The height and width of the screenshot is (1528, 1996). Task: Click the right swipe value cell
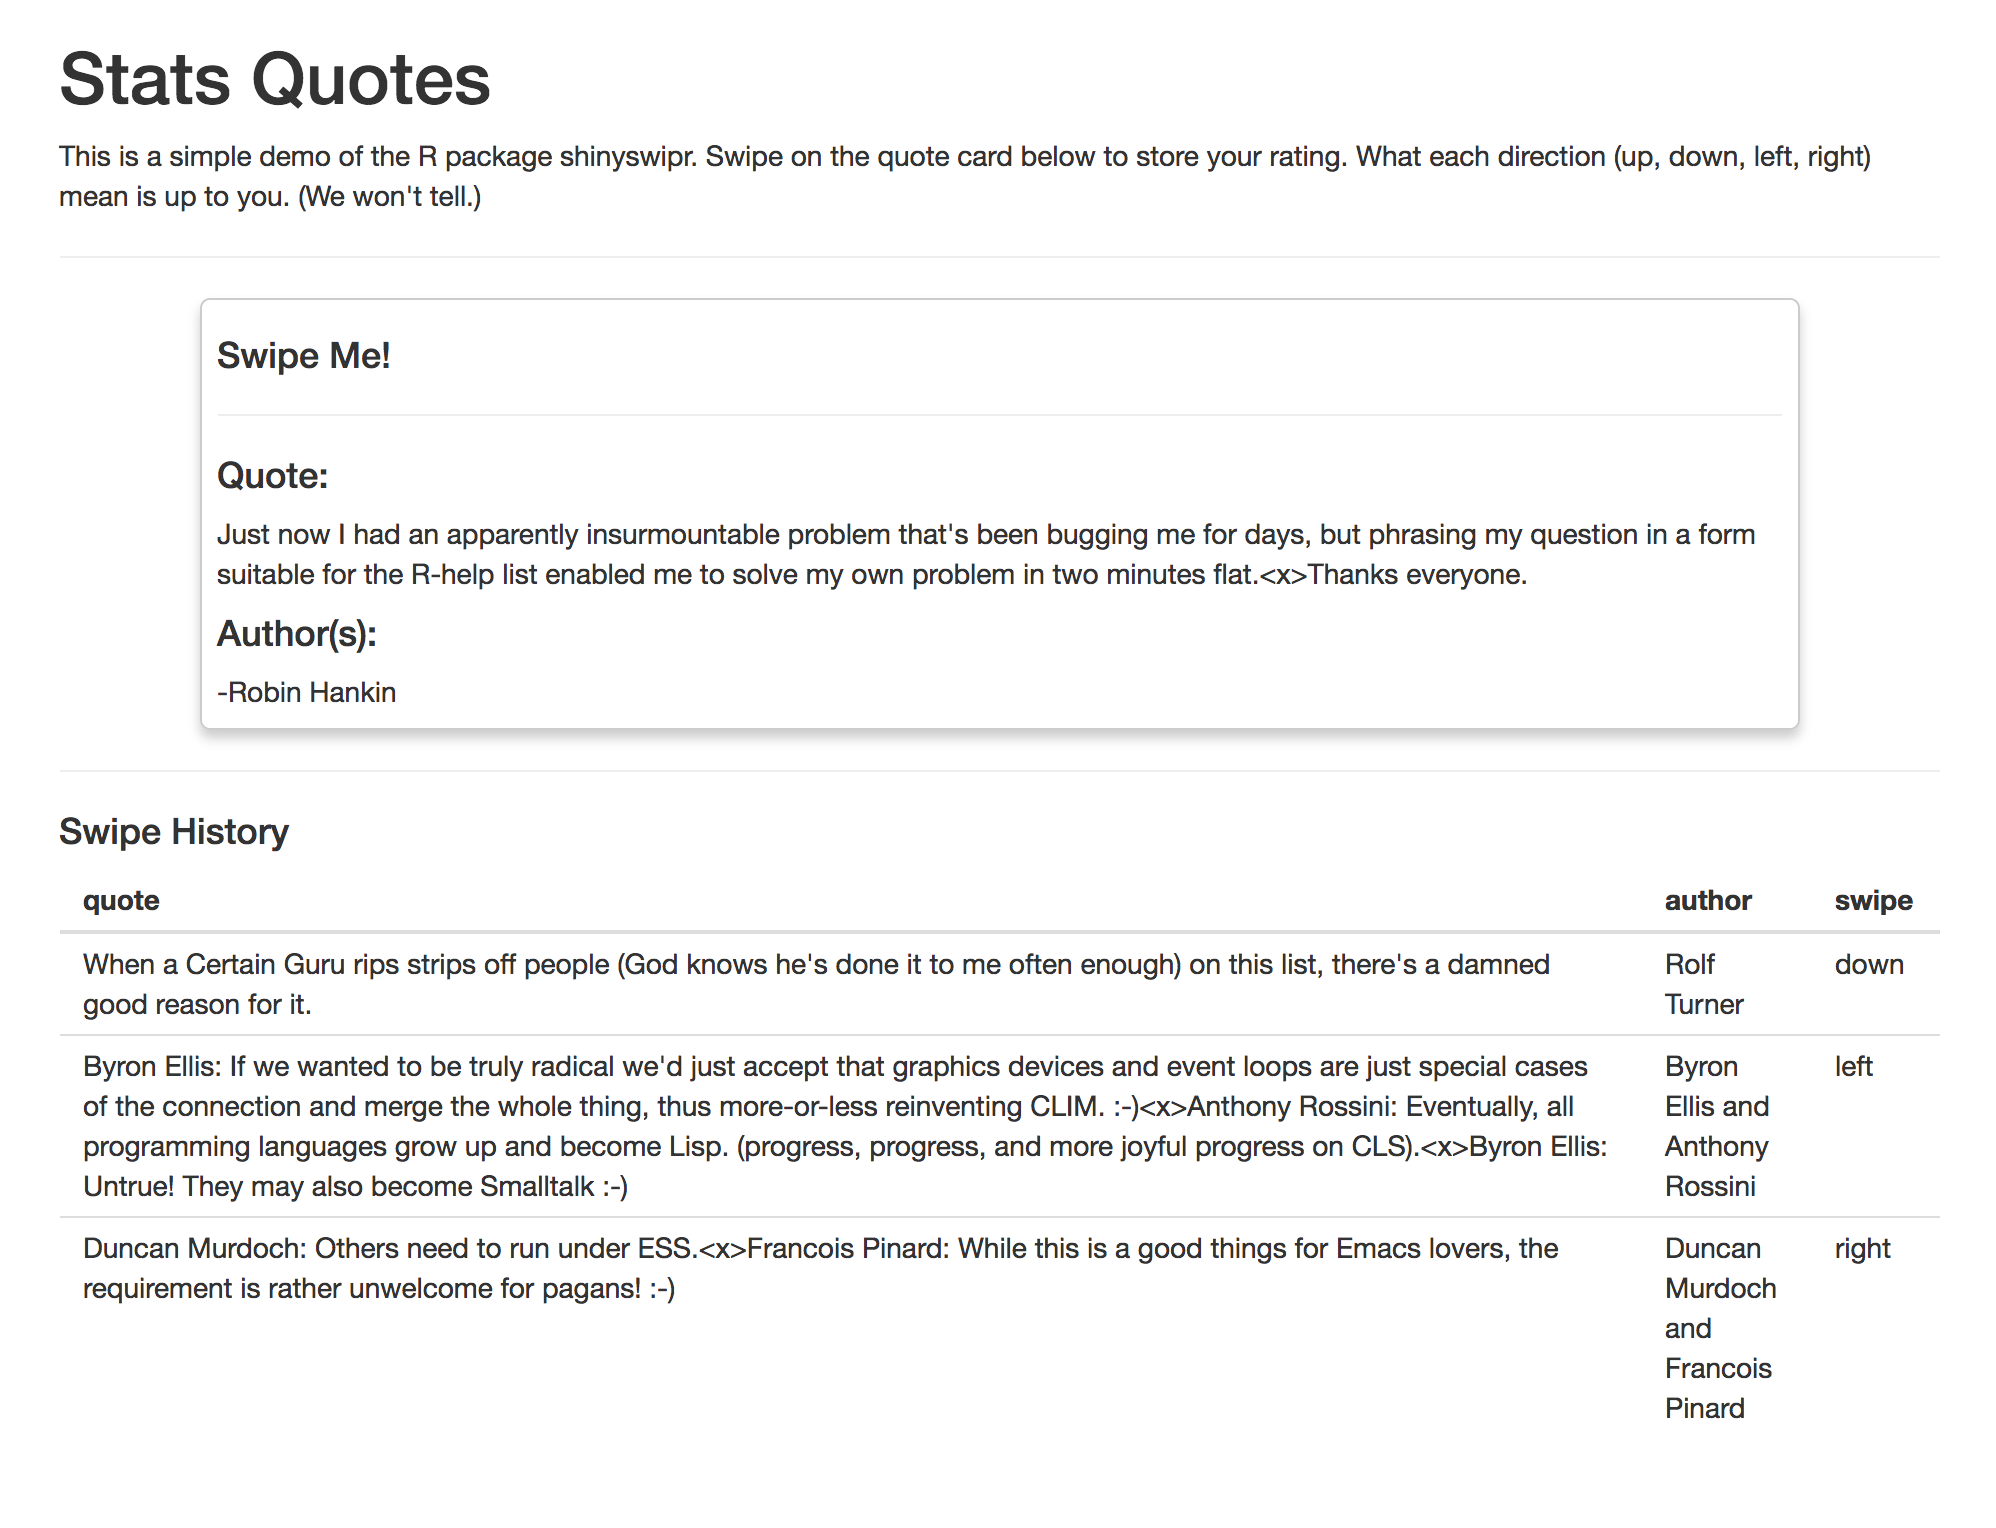coord(1862,1249)
